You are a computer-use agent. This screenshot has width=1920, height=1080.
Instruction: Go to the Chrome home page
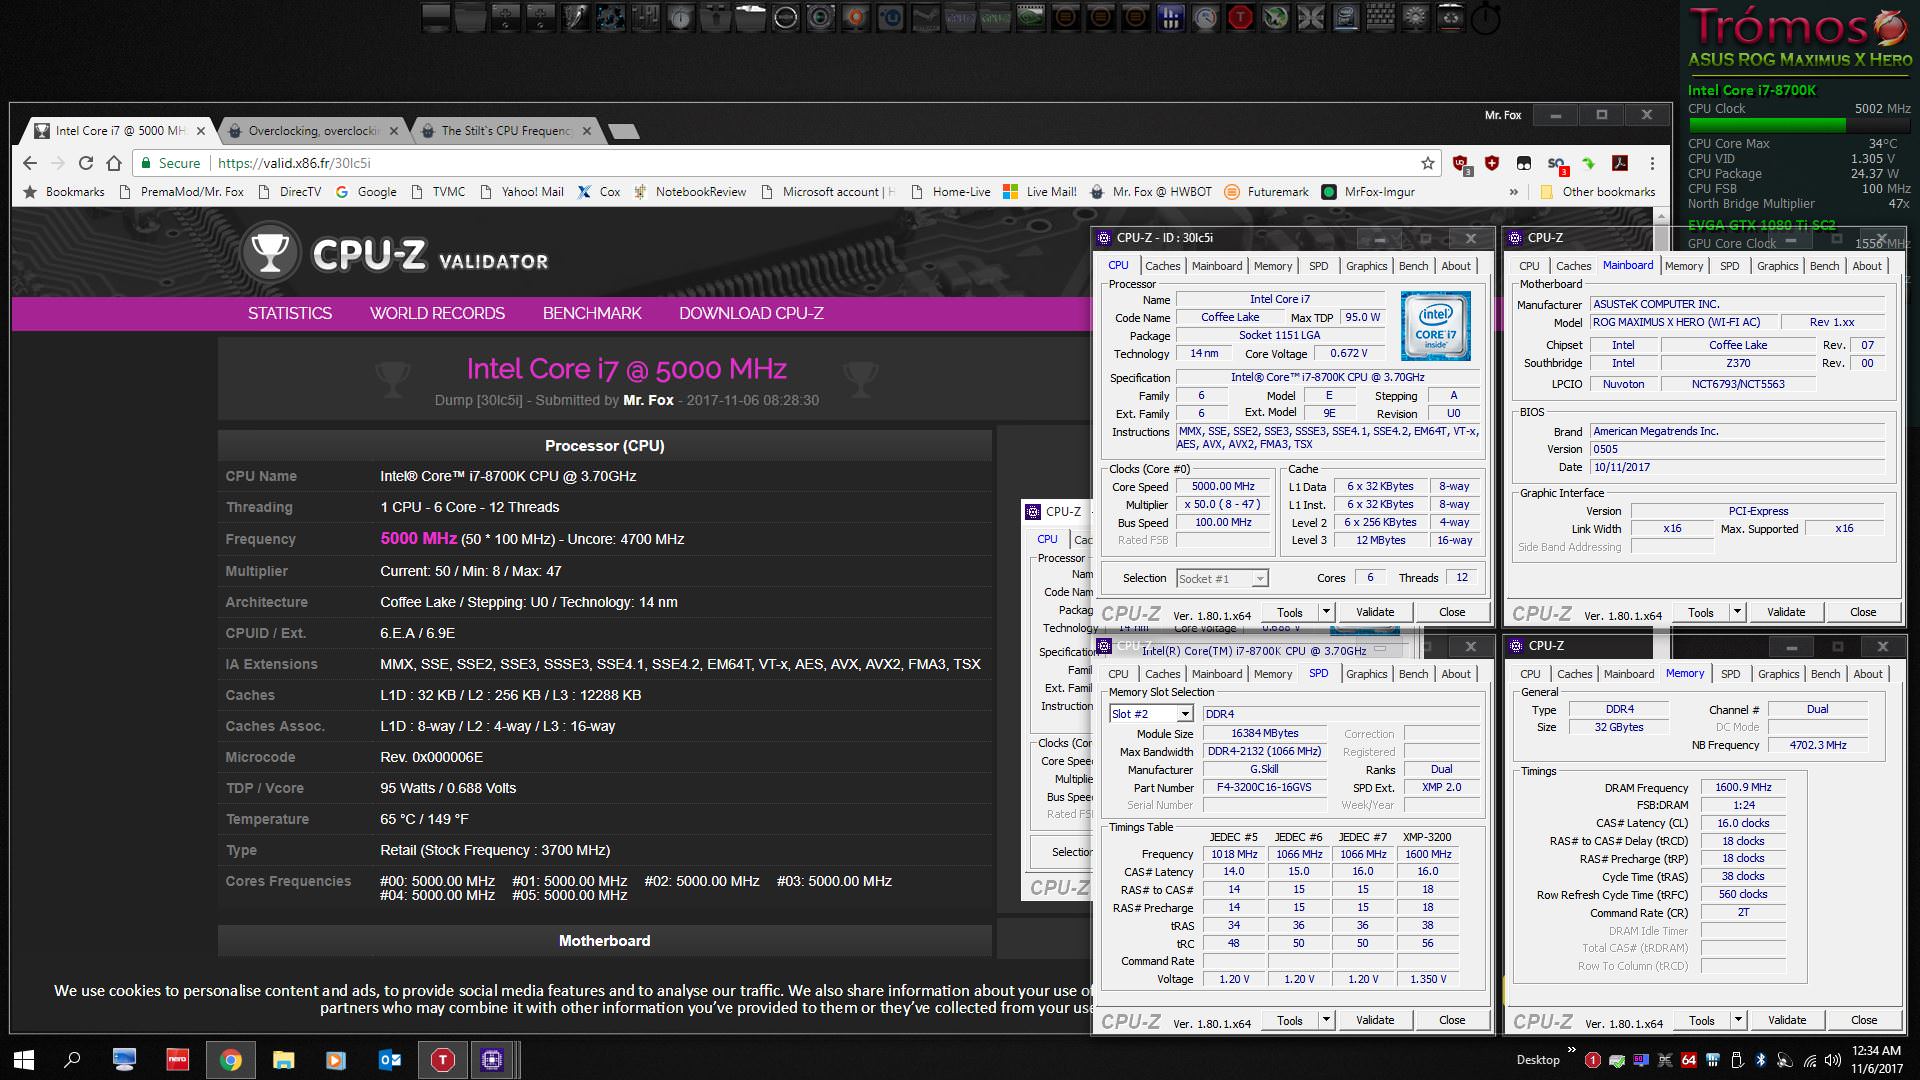[x=114, y=163]
